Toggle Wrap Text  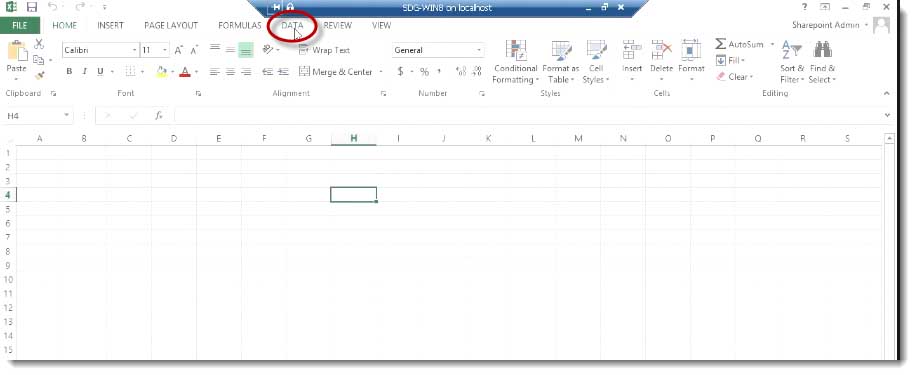click(x=324, y=50)
